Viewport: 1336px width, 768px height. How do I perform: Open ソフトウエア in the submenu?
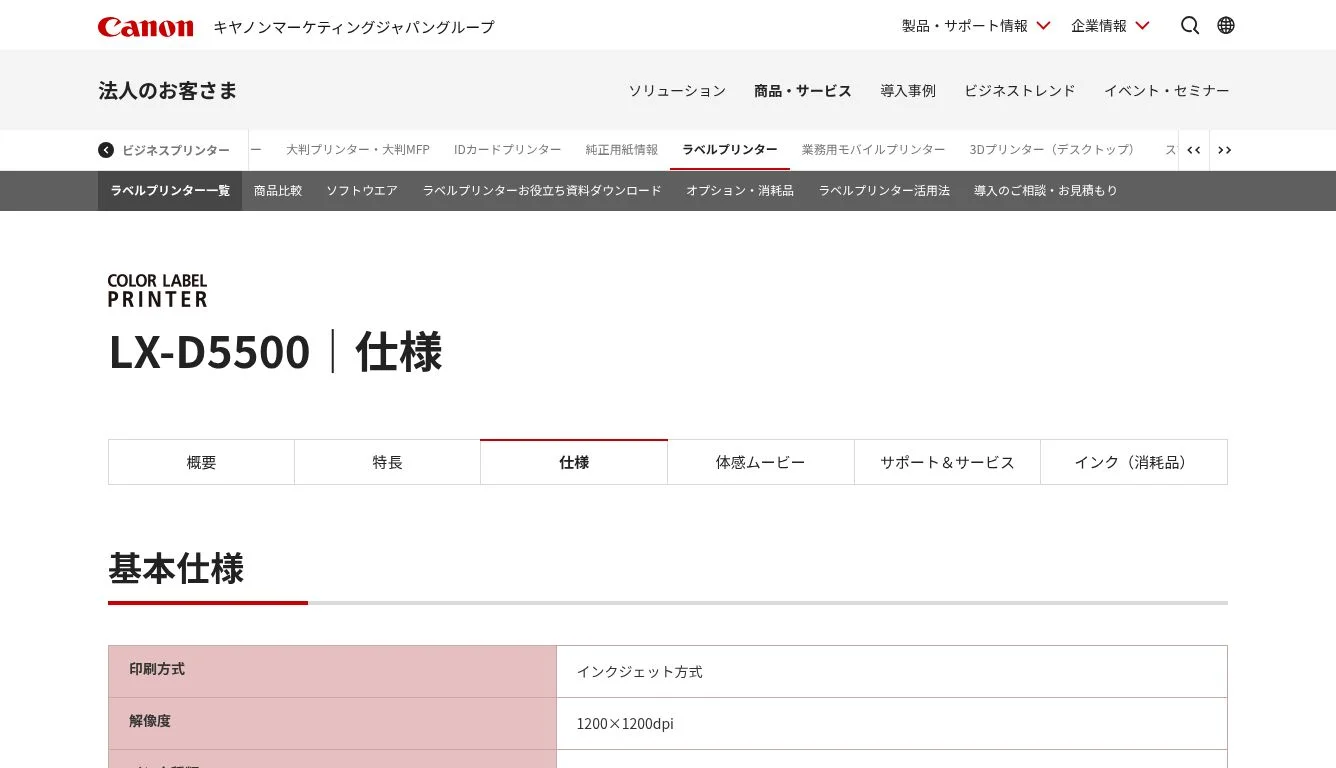362,190
